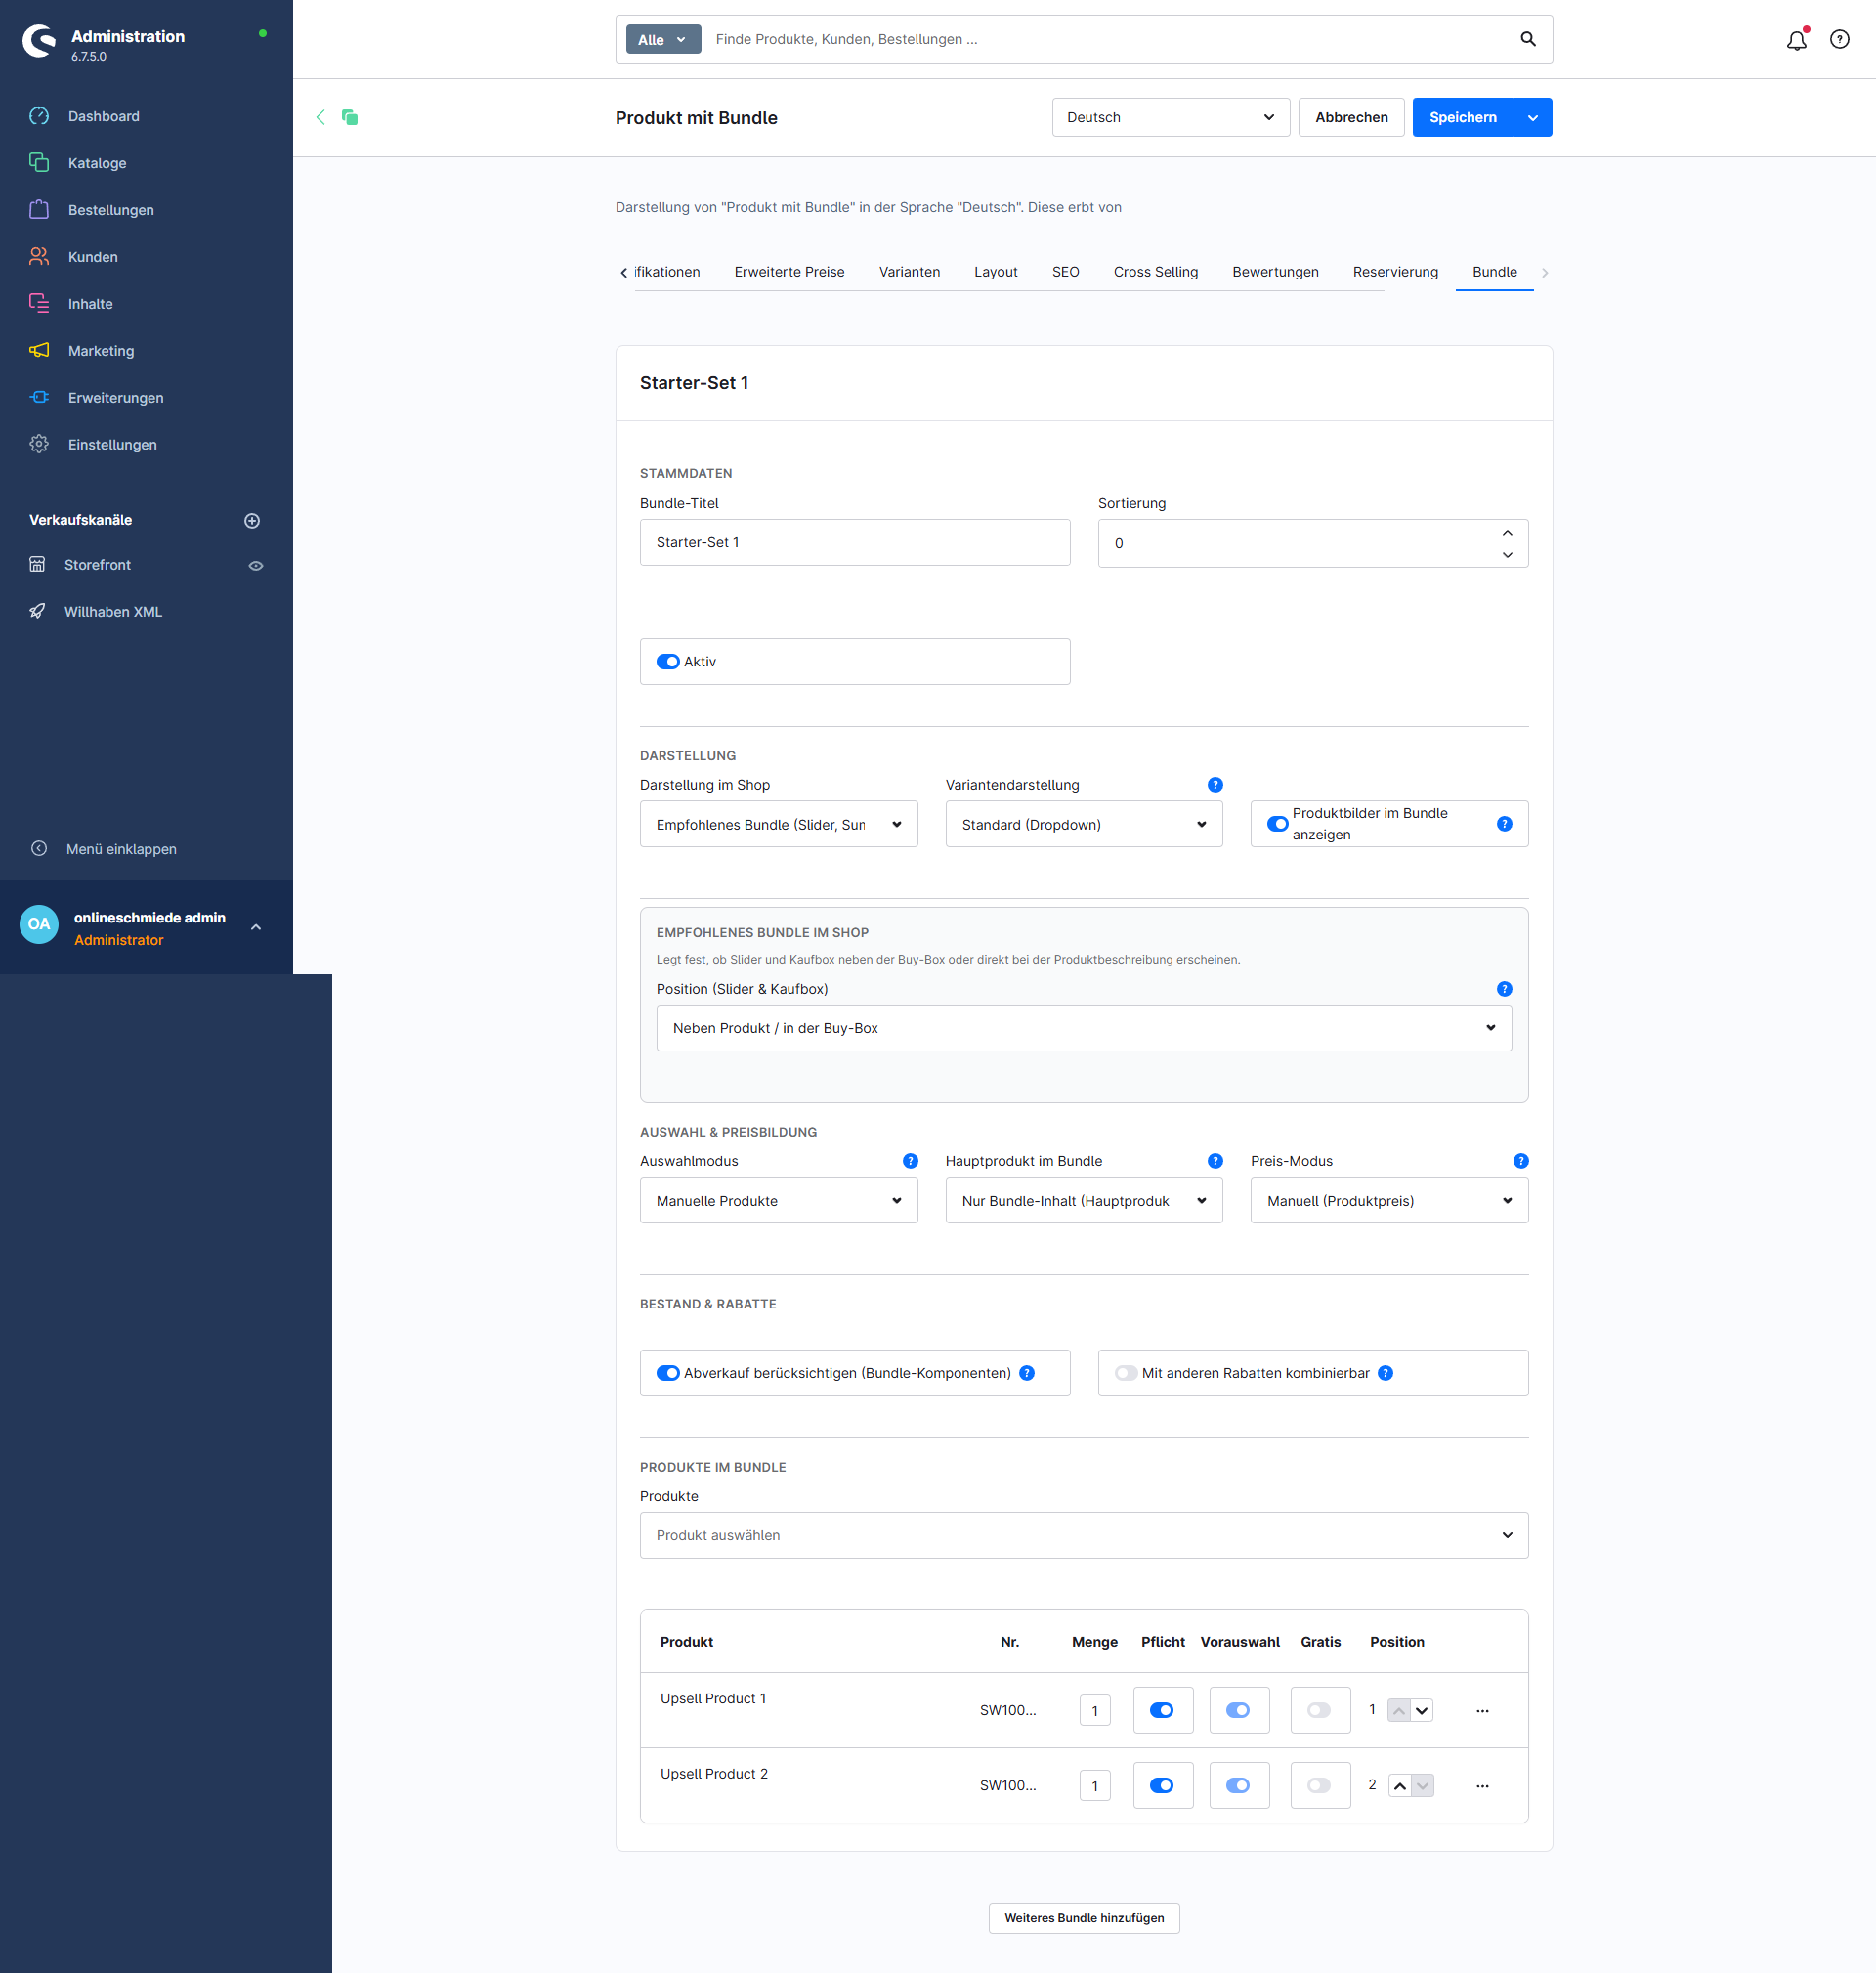The image size is (1876, 1973).
Task: Open the help question mark icon
Action: (1839, 39)
